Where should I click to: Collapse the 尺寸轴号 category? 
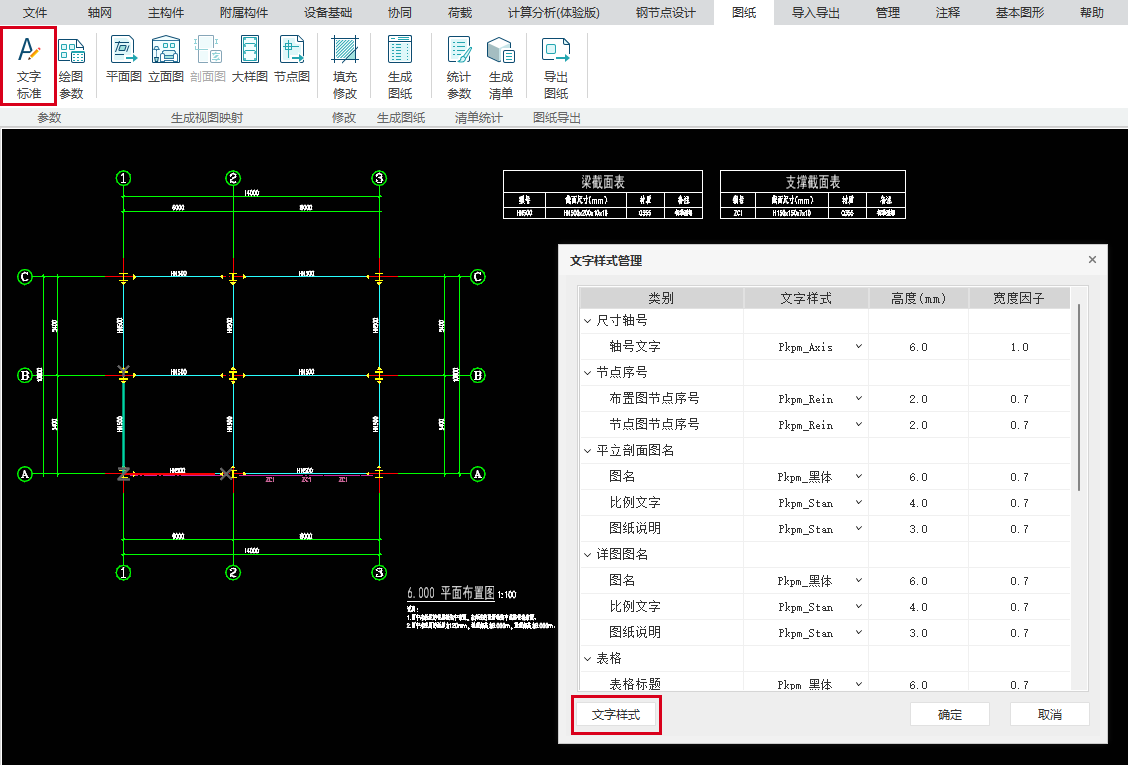(x=588, y=321)
